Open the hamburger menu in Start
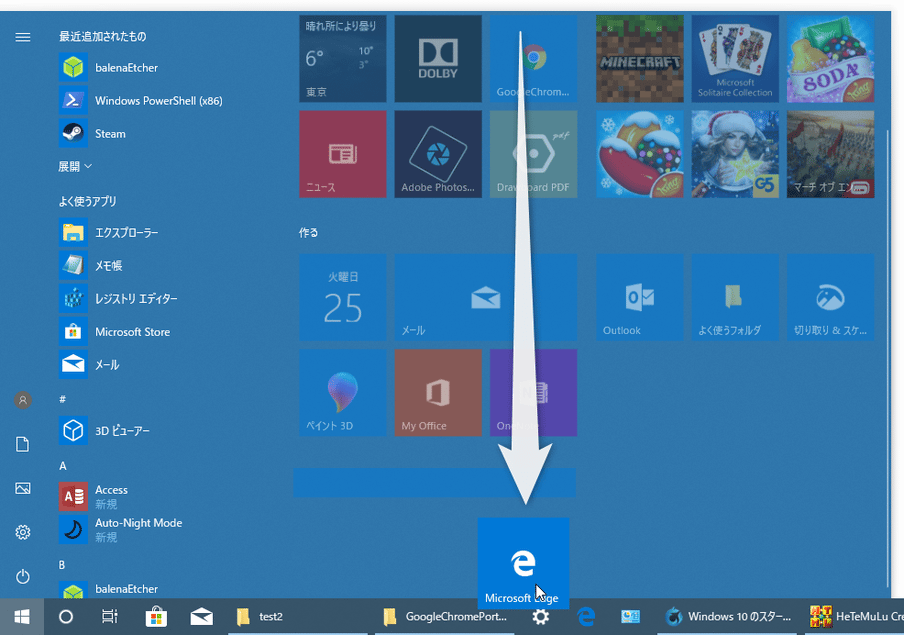Image resolution: width=904 pixels, height=635 pixels. (x=22, y=37)
